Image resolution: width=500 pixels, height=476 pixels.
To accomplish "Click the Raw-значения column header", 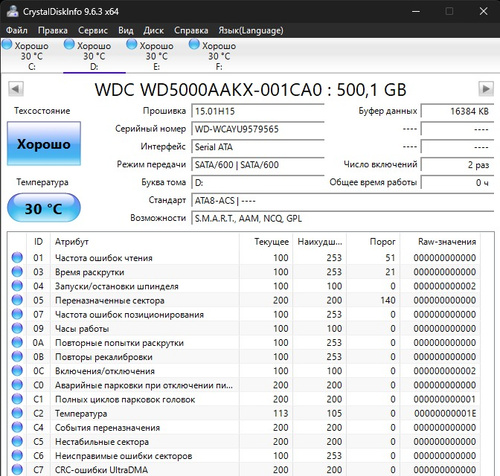I will point(440,241).
